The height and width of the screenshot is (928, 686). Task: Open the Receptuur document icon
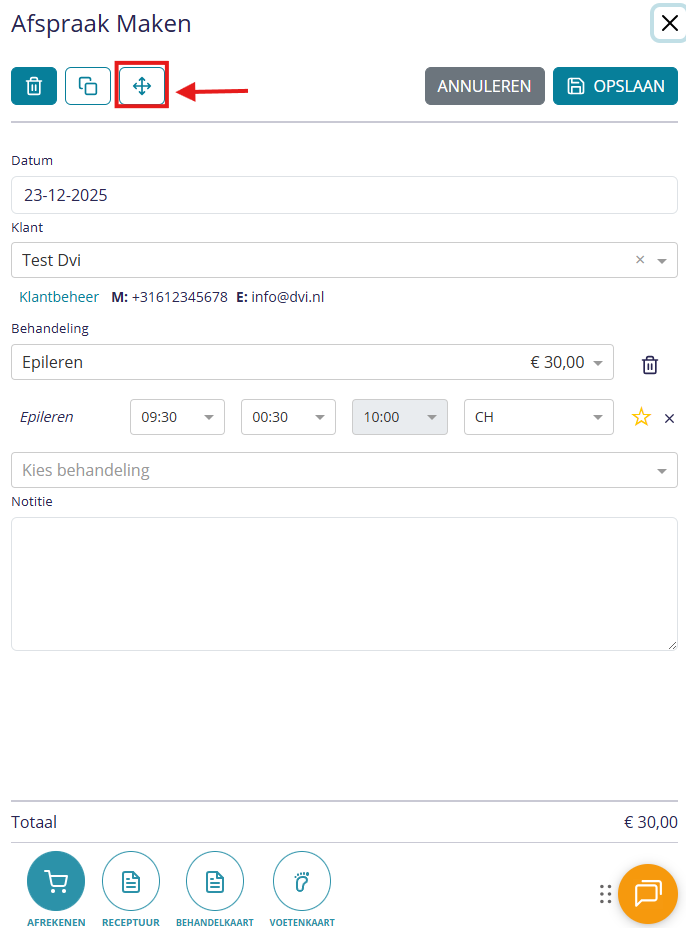click(x=131, y=881)
